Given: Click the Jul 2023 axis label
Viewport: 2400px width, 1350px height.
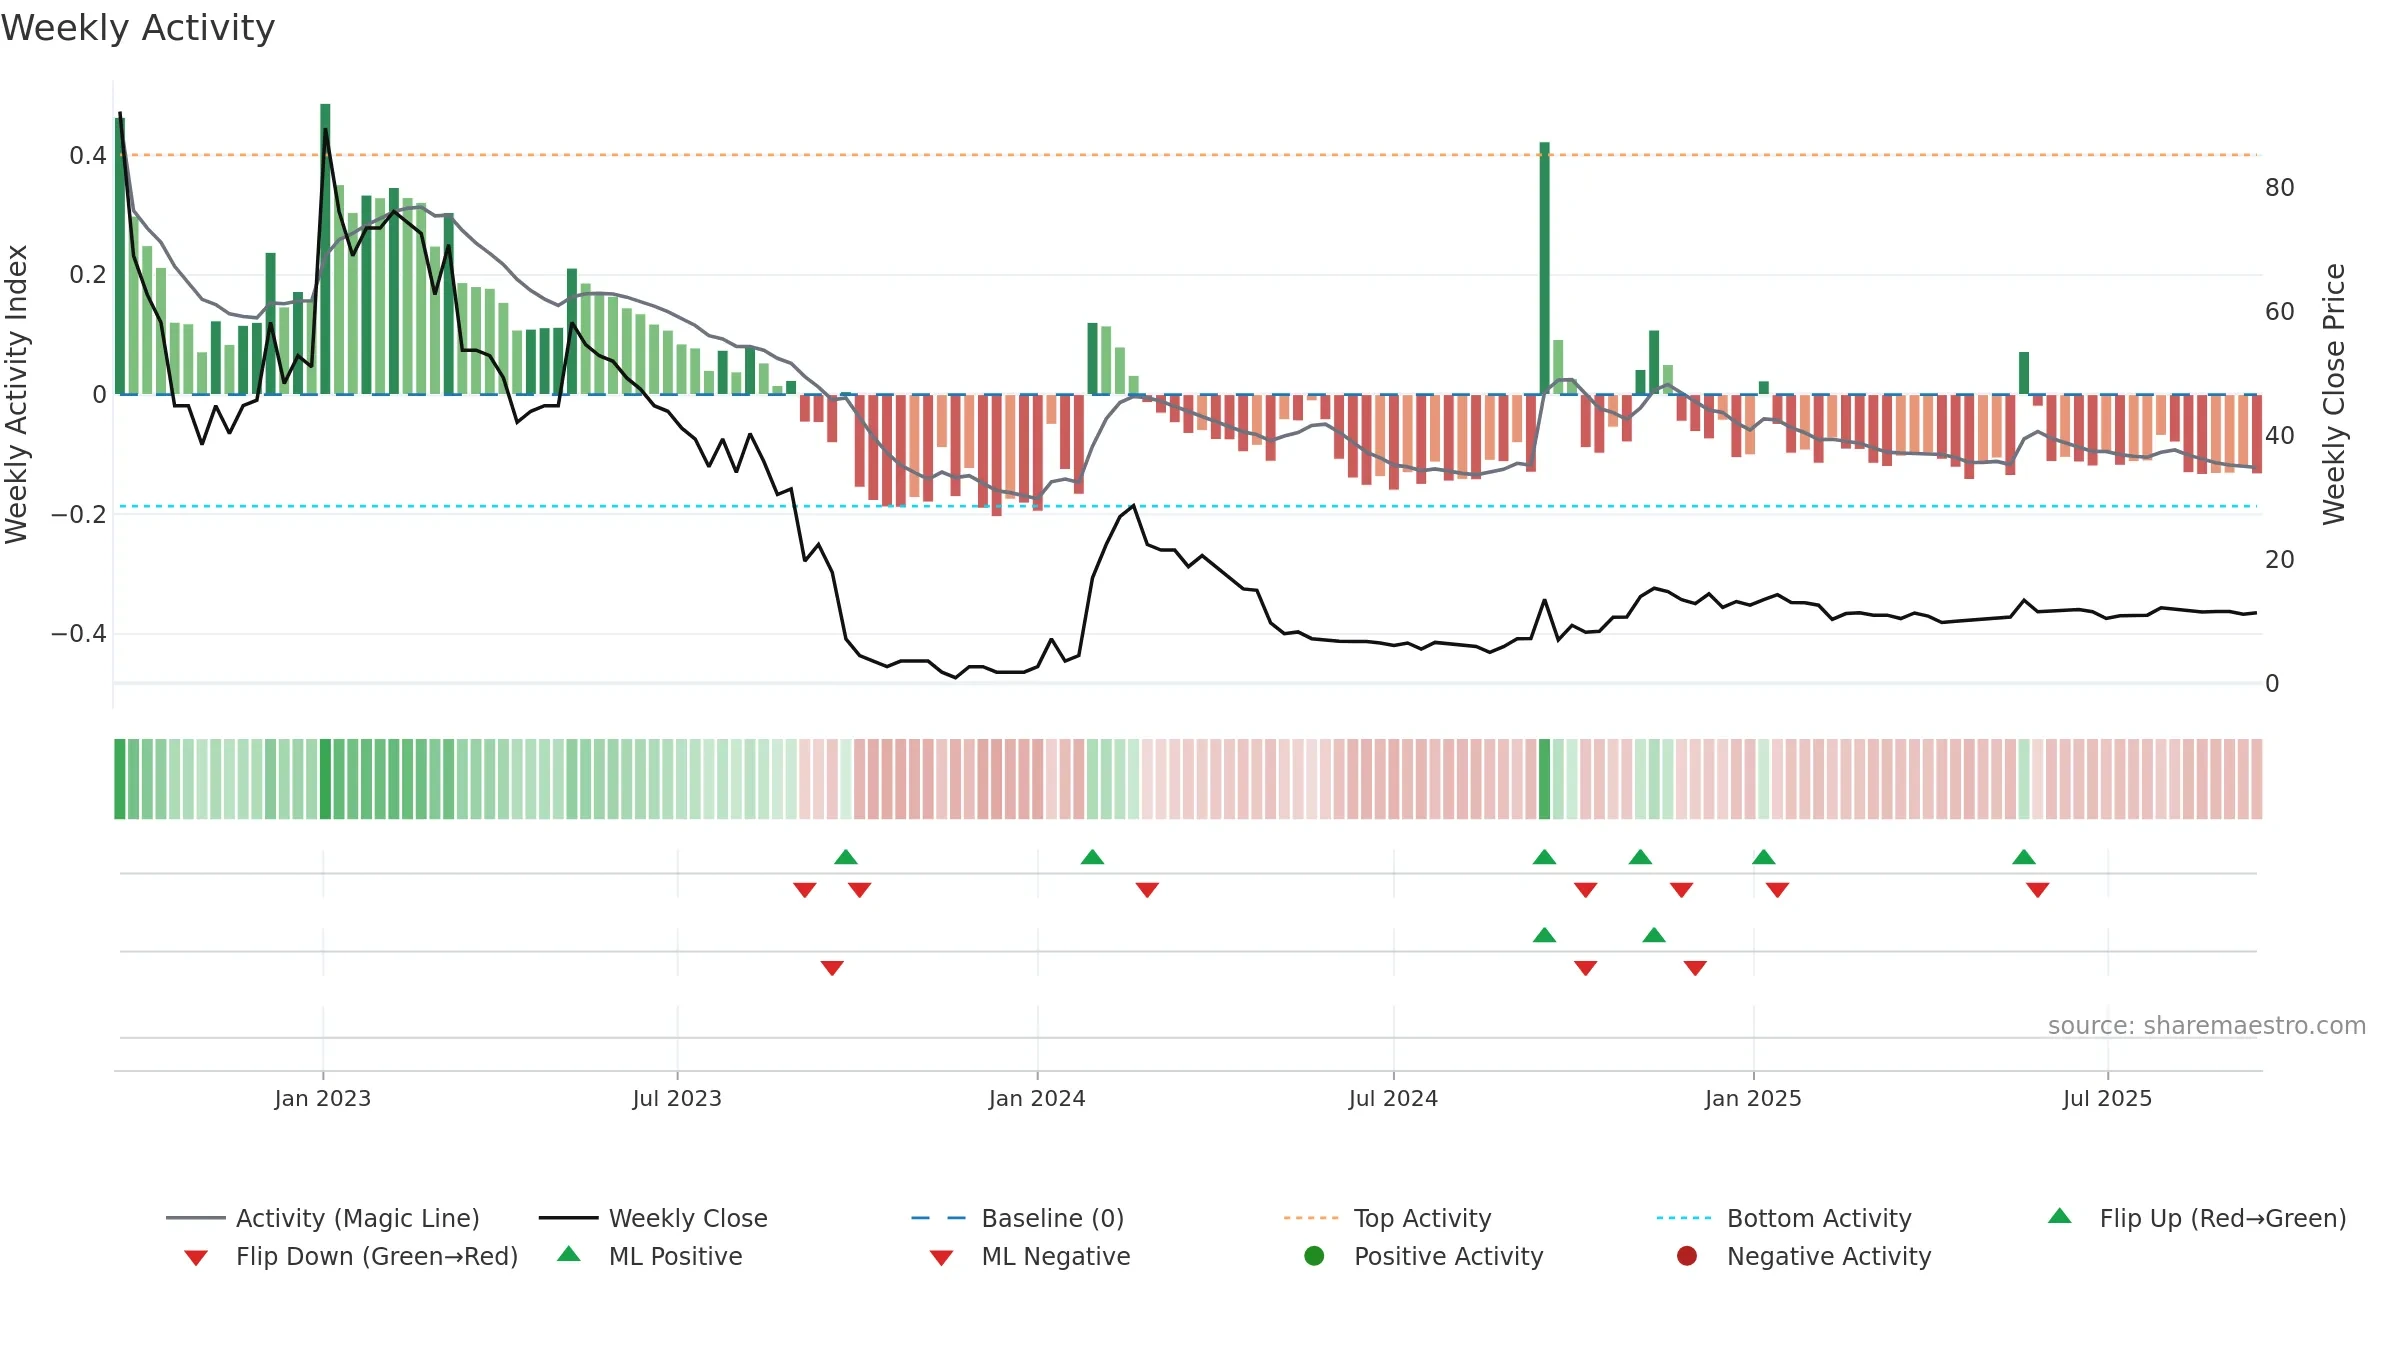Looking at the screenshot, I should (677, 1098).
